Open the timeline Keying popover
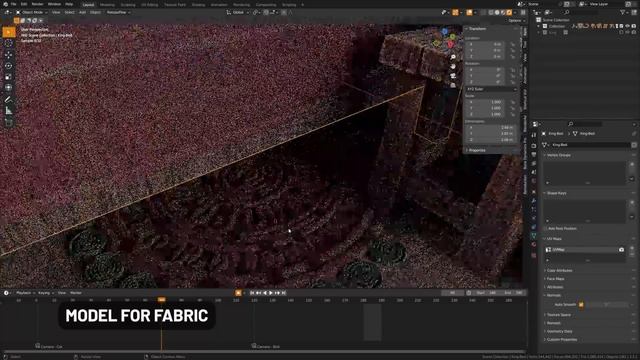 point(44,293)
